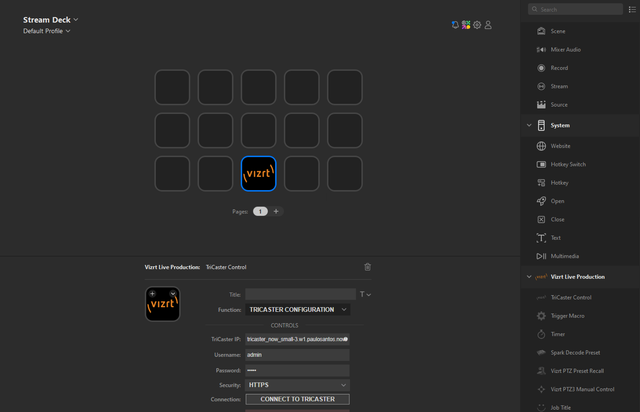This screenshot has width=640, height=412.
Task: Collapse the System category
Action: (529, 125)
